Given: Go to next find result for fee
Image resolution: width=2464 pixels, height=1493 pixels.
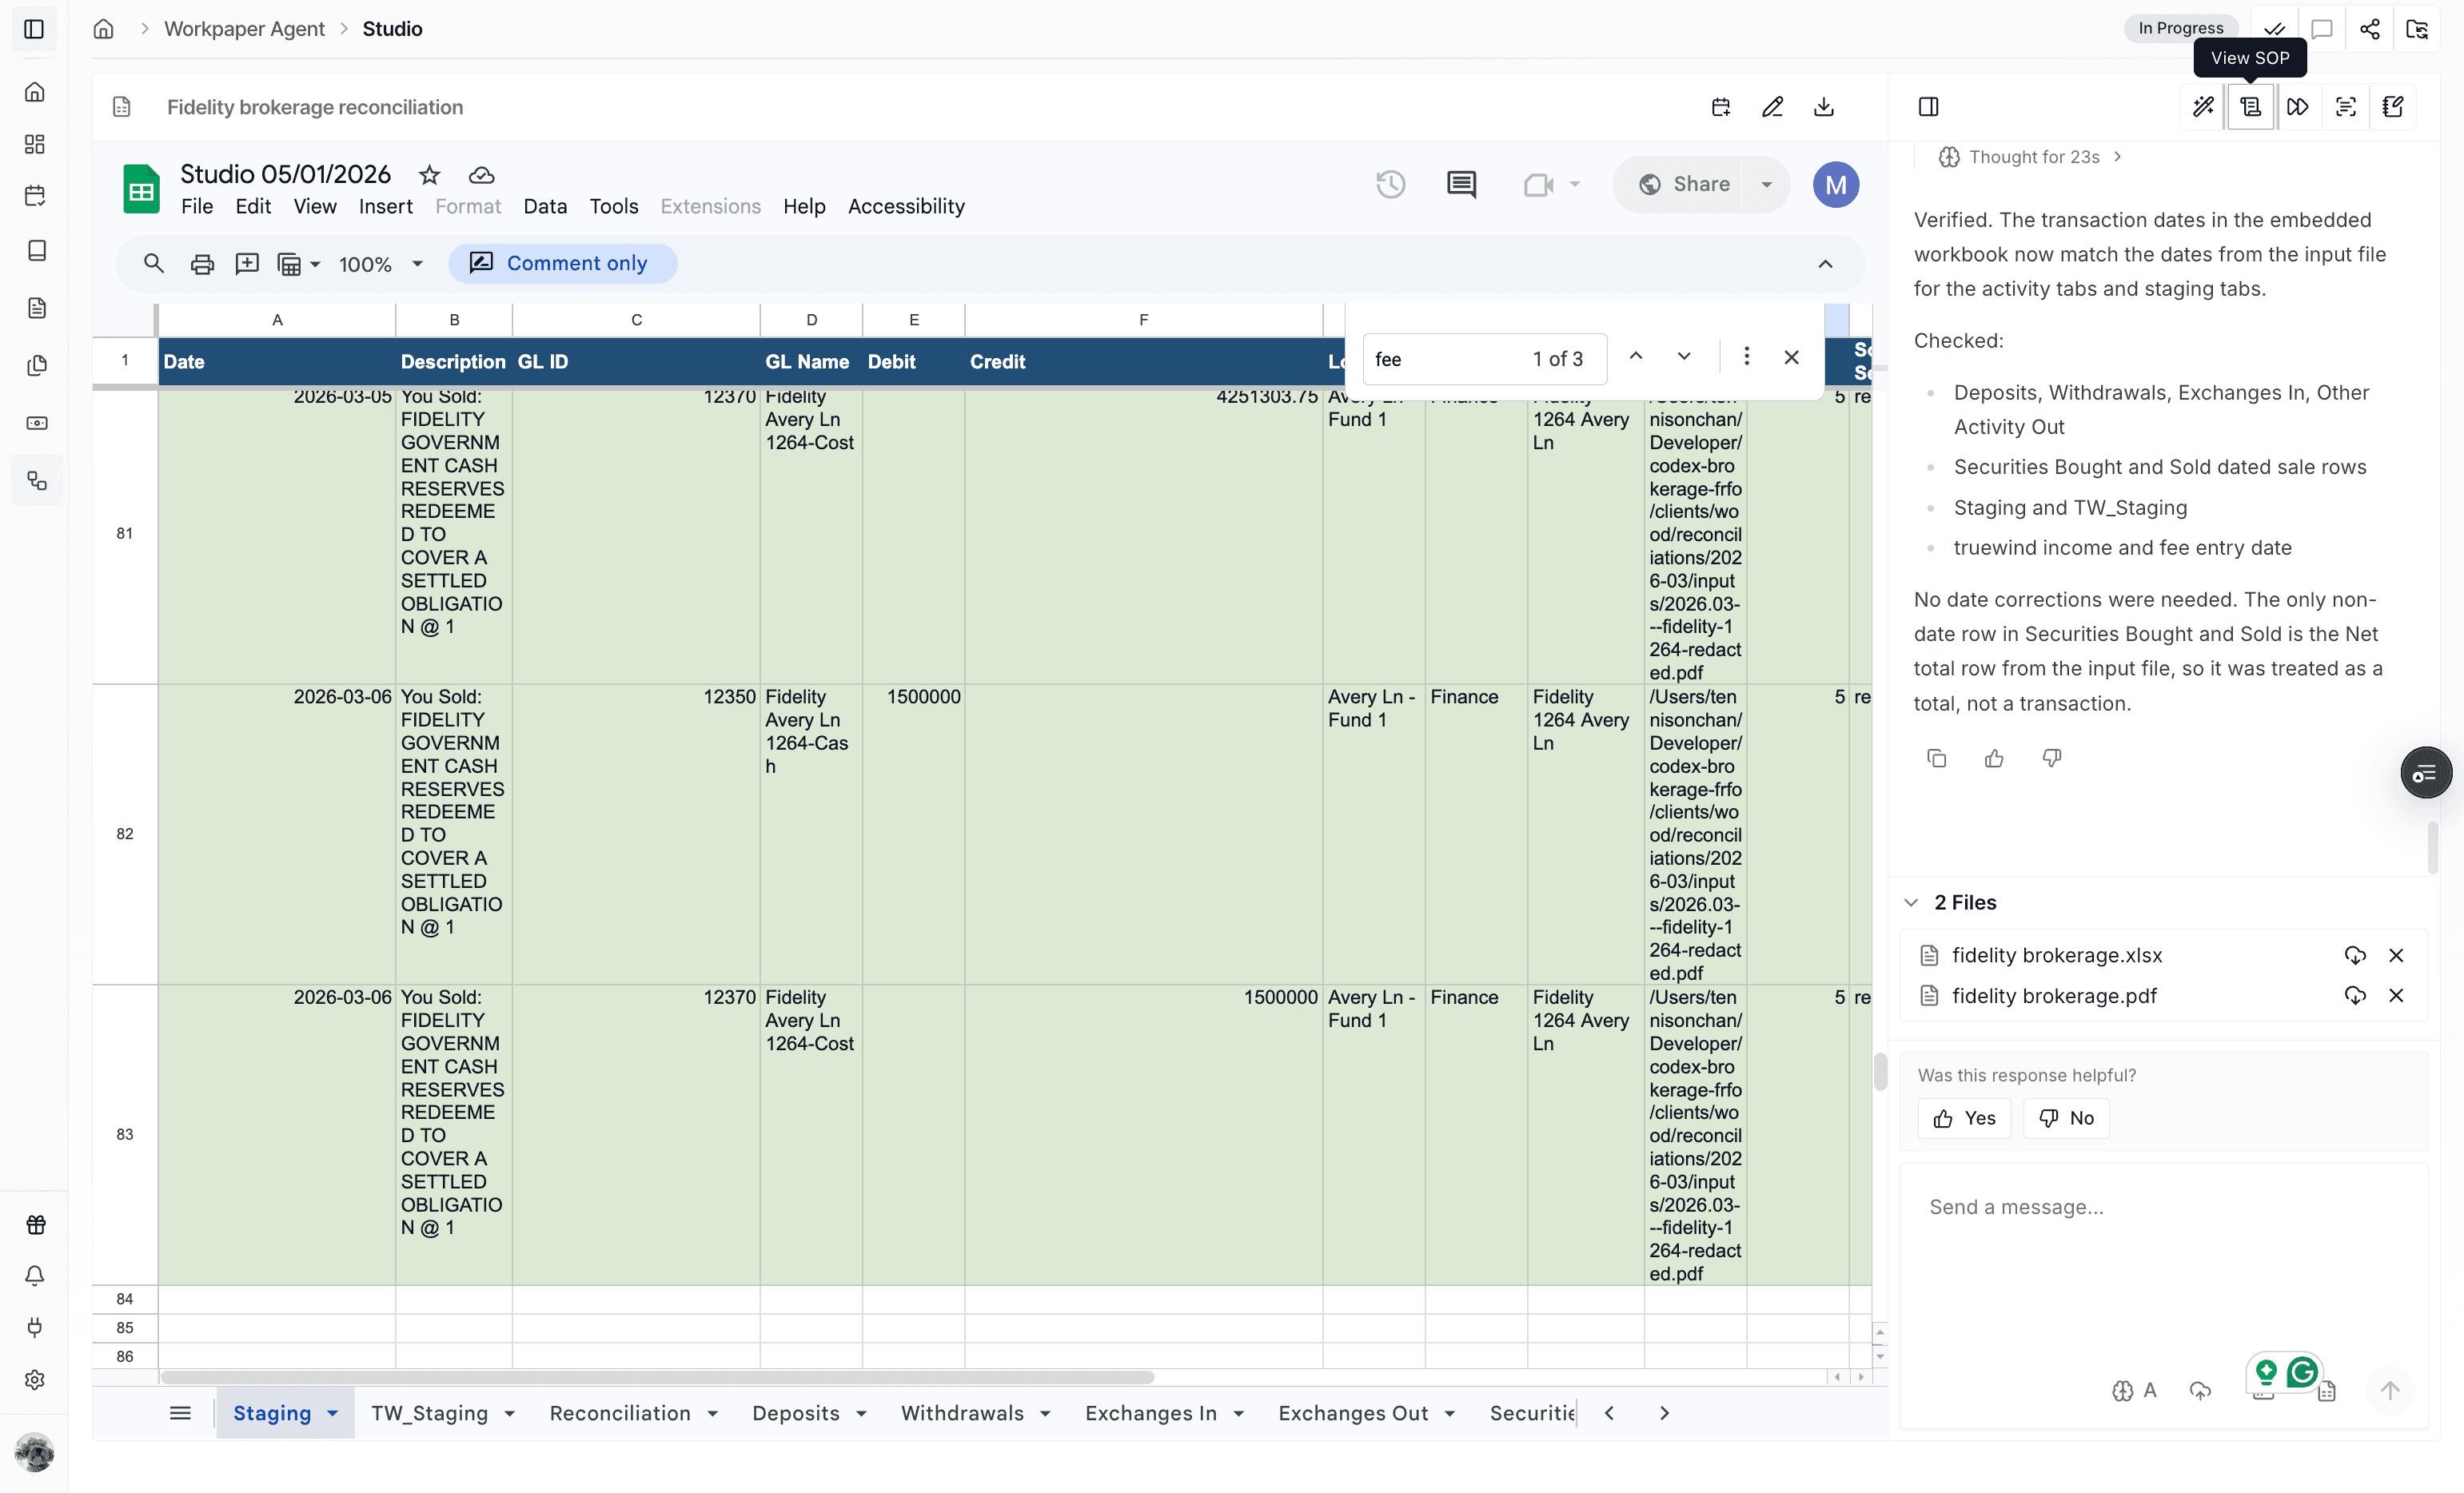Looking at the screenshot, I should [1684, 357].
